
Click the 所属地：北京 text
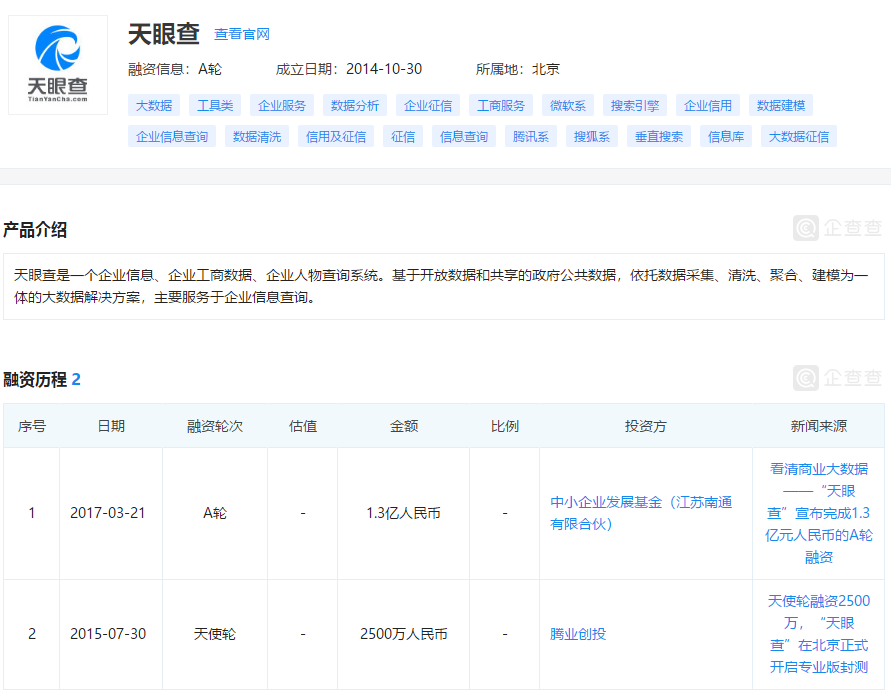(x=518, y=69)
